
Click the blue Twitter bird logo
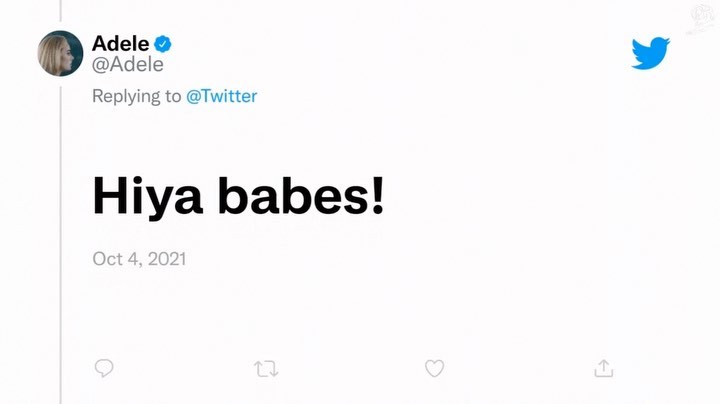click(650, 53)
